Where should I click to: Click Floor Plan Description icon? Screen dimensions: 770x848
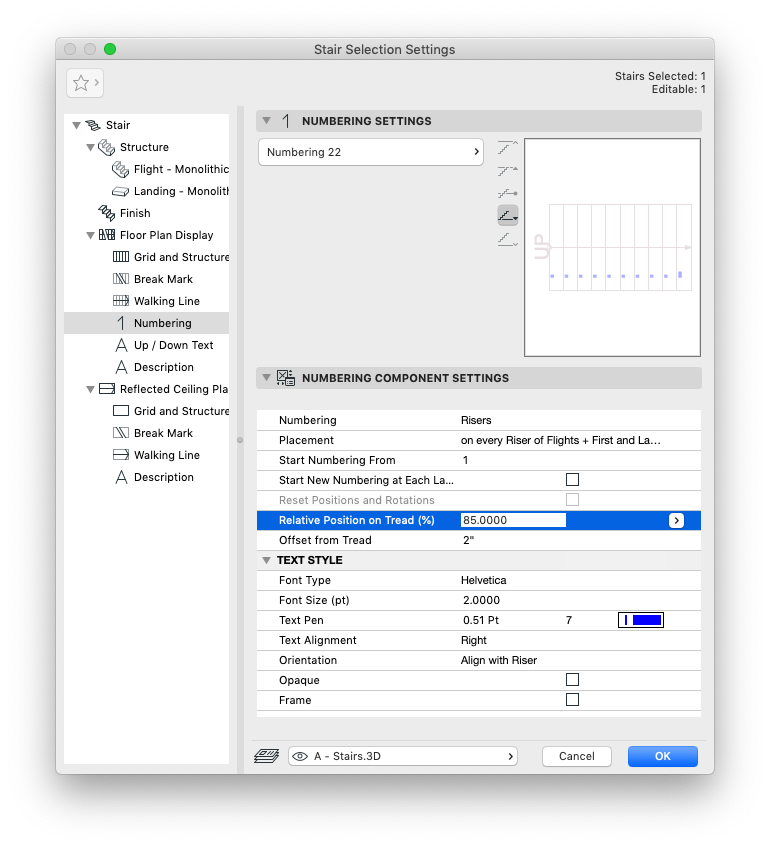[122, 367]
